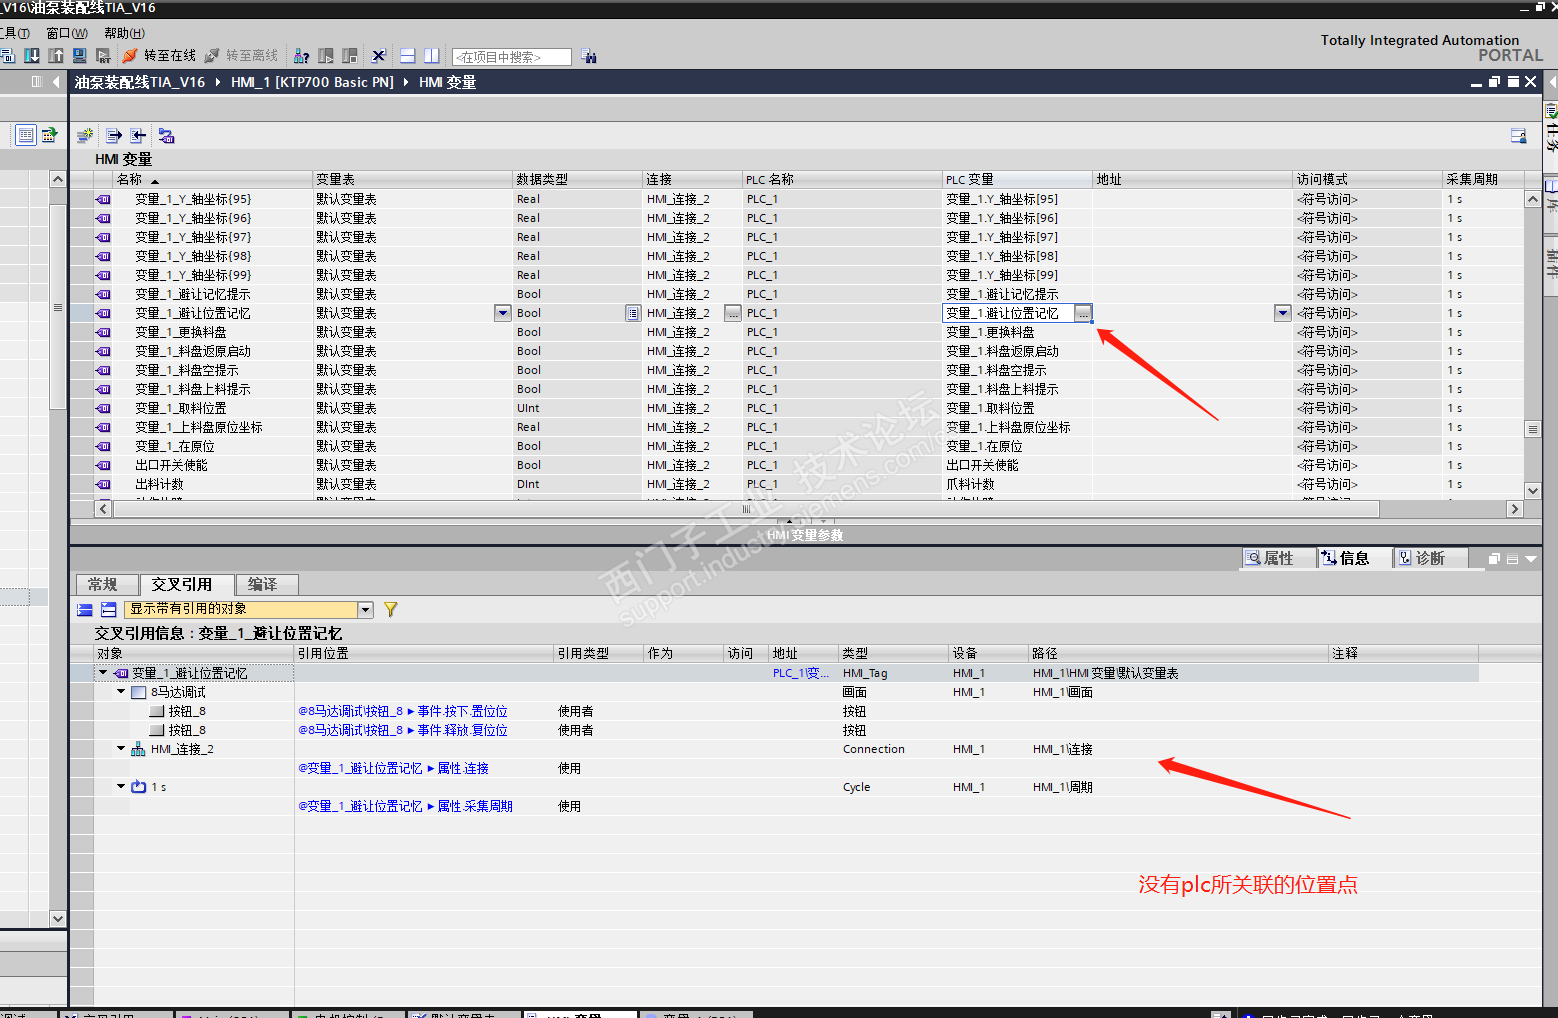Click the tag table scroll left arrow

pyautogui.click(x=103, y=509)
